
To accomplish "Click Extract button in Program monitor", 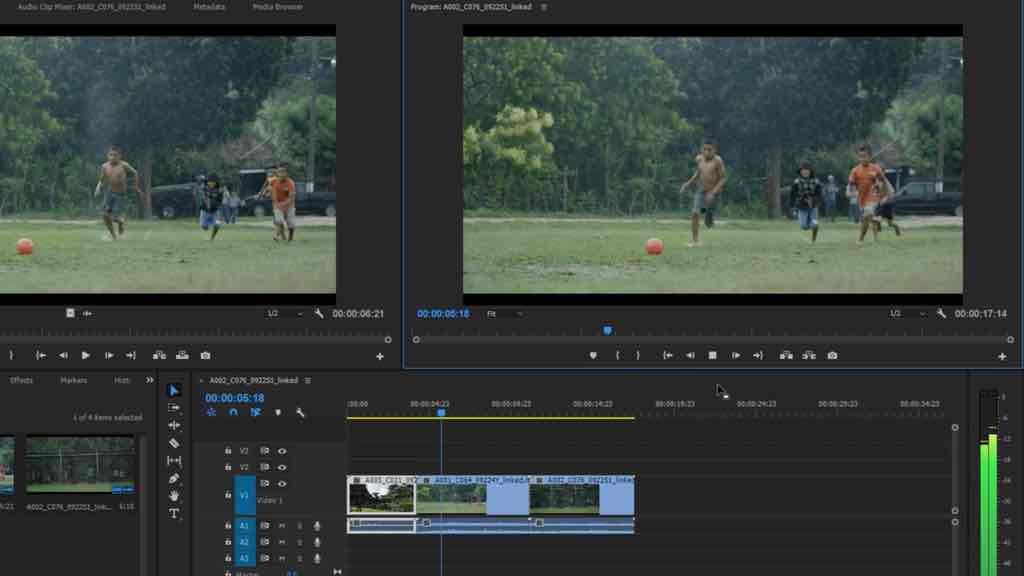I will pyautogui.click(x=809, y=356).
